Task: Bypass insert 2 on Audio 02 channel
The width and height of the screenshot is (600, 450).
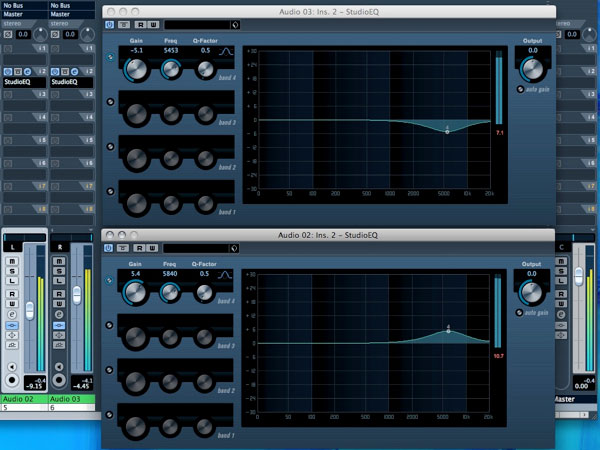Action: [x=8, y=72]
